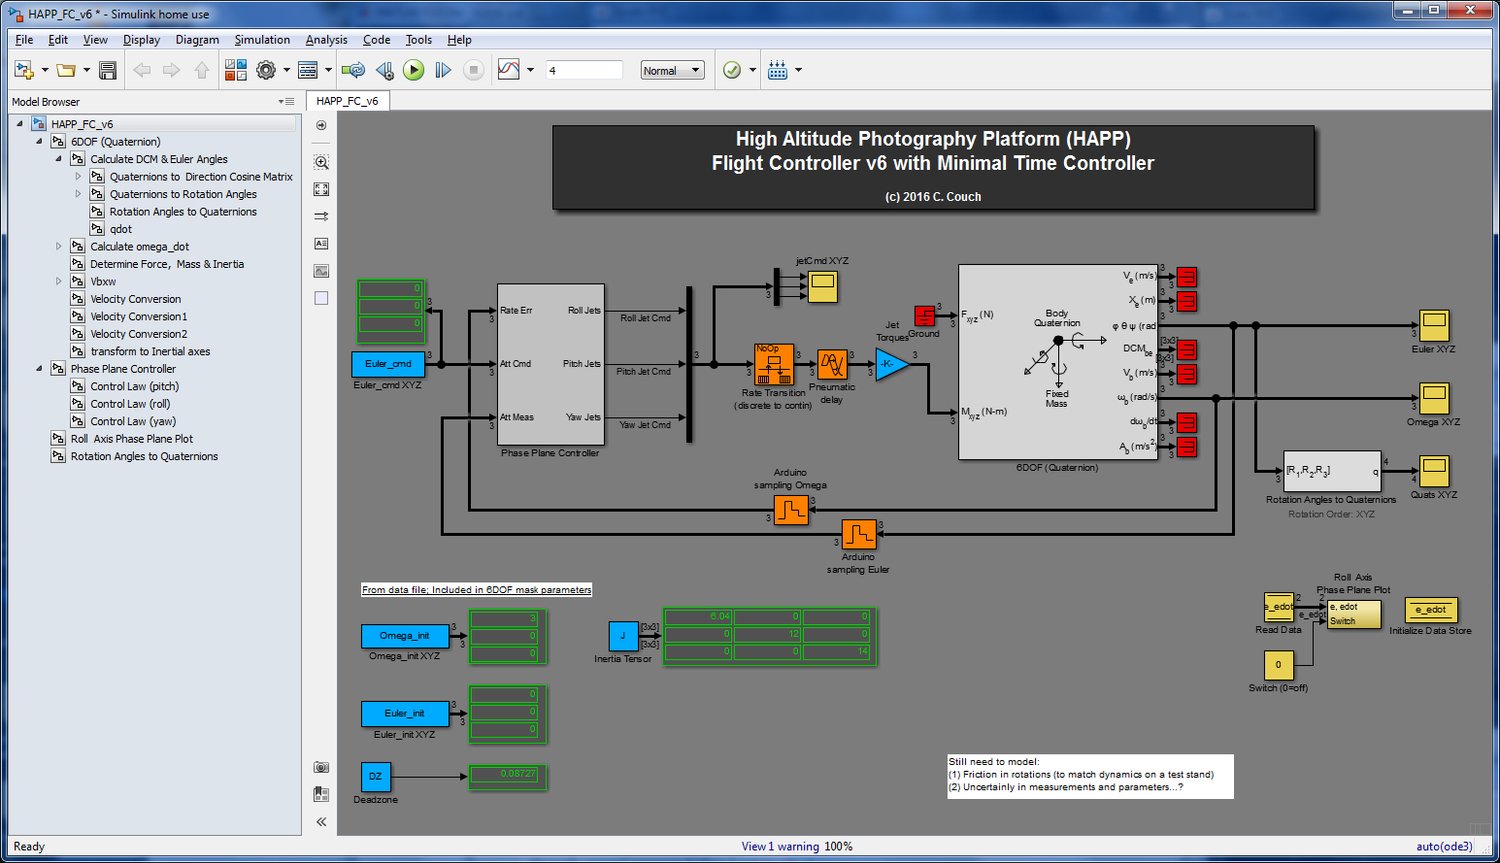Open the Library Browser icon
The height and width of the screenshot is (863, 1500).
click(236, 70)
